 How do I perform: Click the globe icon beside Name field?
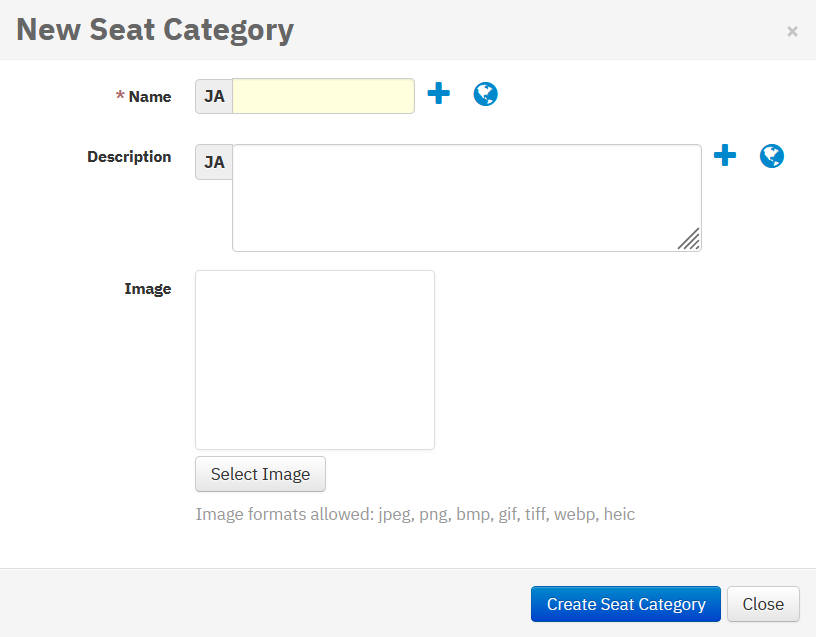pyautogui.click(x=485, y=94)
